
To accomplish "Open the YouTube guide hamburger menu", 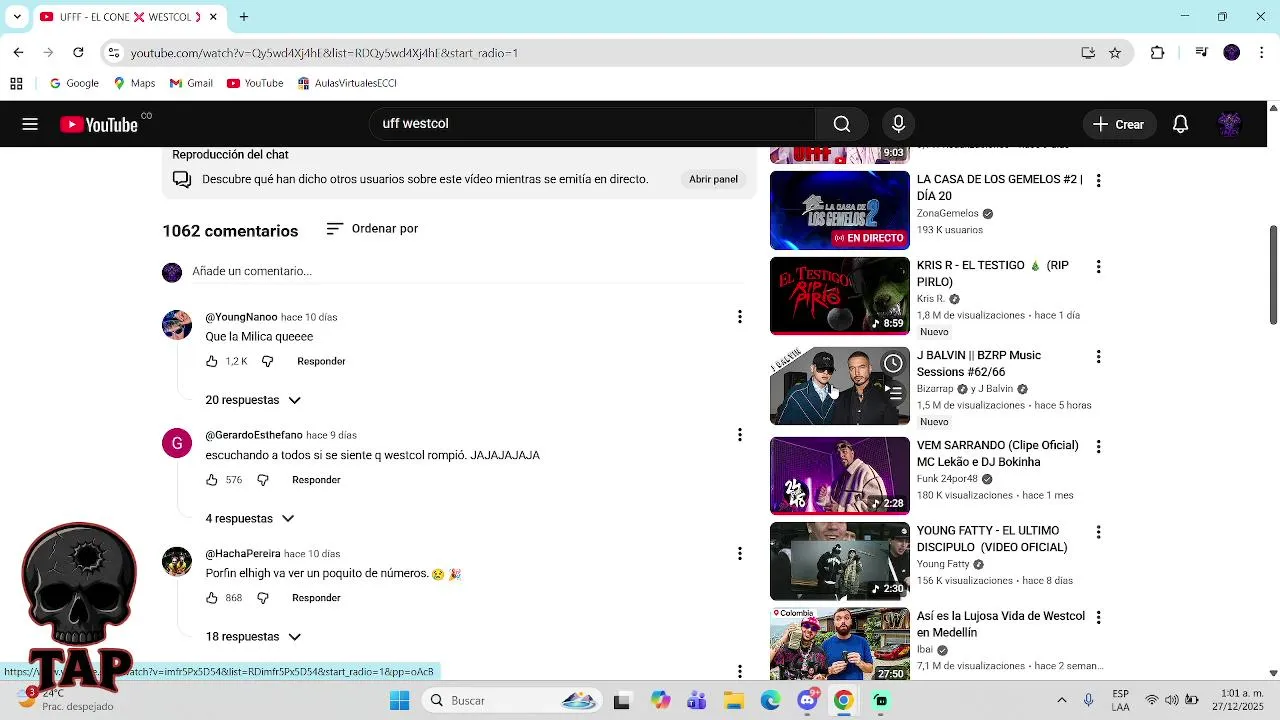I will point(30,124).
